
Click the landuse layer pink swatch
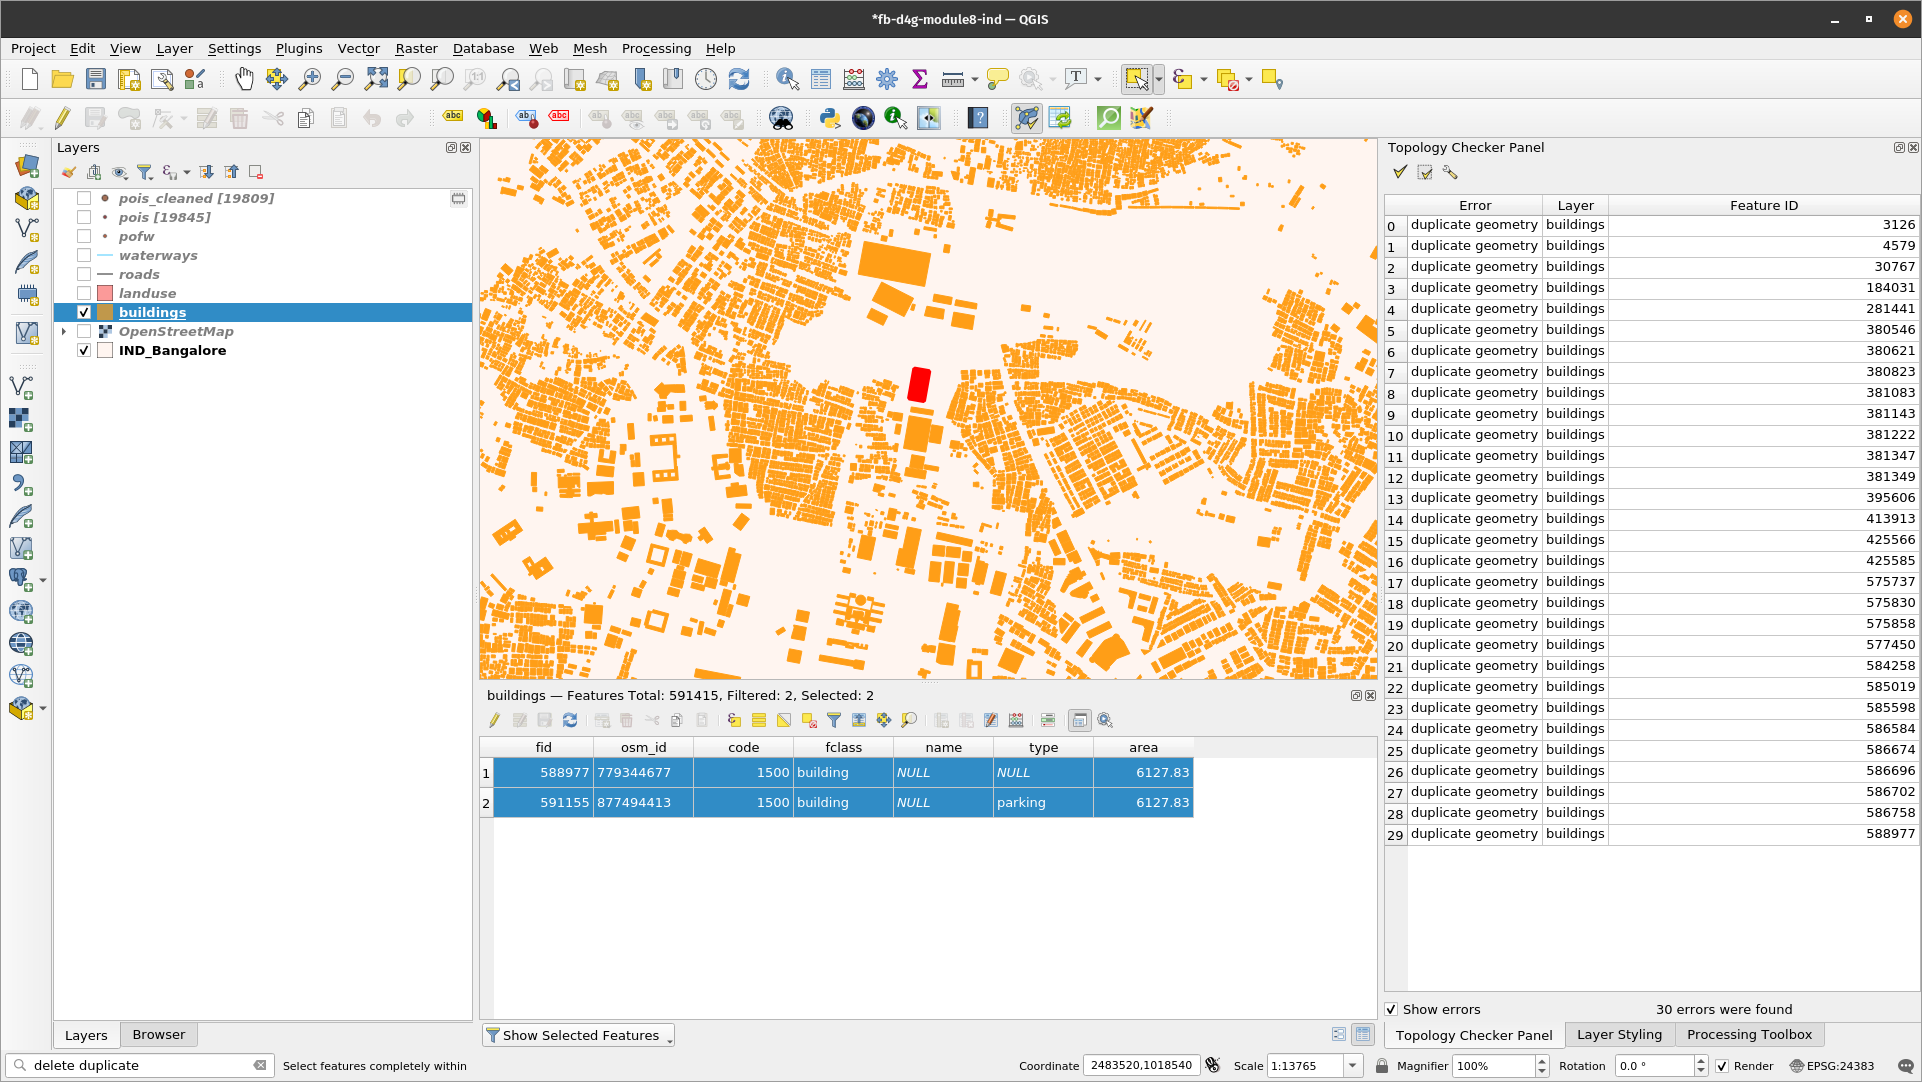pos(105,293)
